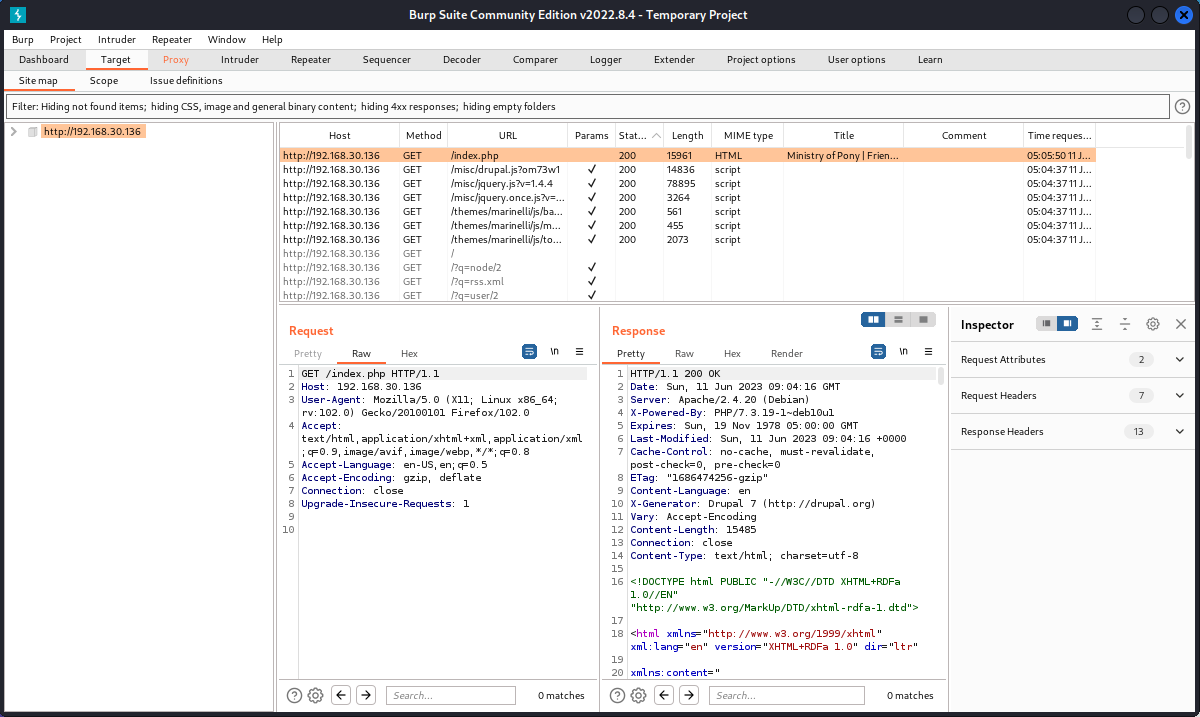1200x717 pixels.
Task: Open the Burp menu
Action: [23, 39]
